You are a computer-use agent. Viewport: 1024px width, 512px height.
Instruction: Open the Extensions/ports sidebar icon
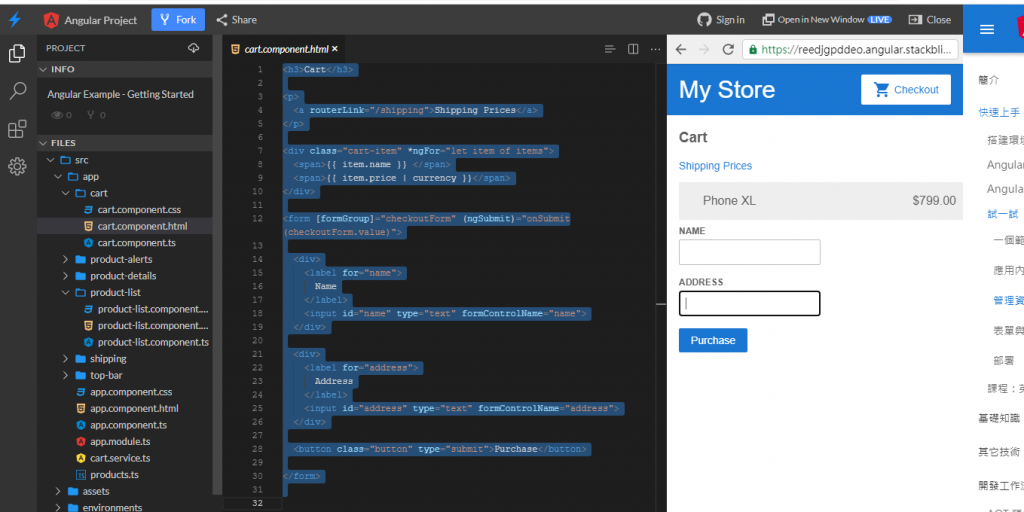(x=17, y=129)
